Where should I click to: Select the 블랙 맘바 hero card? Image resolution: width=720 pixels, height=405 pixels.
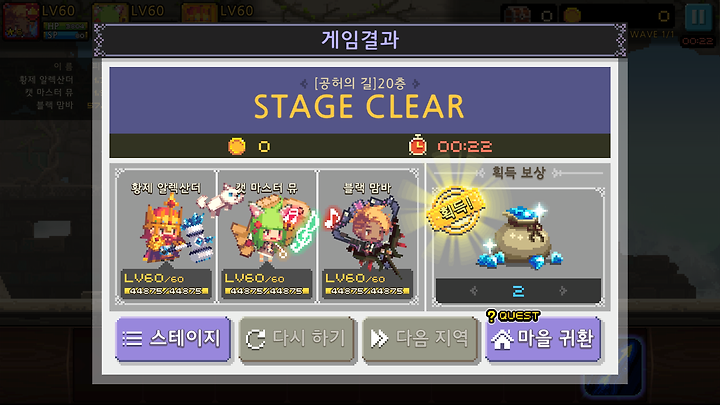click(367, 236)
